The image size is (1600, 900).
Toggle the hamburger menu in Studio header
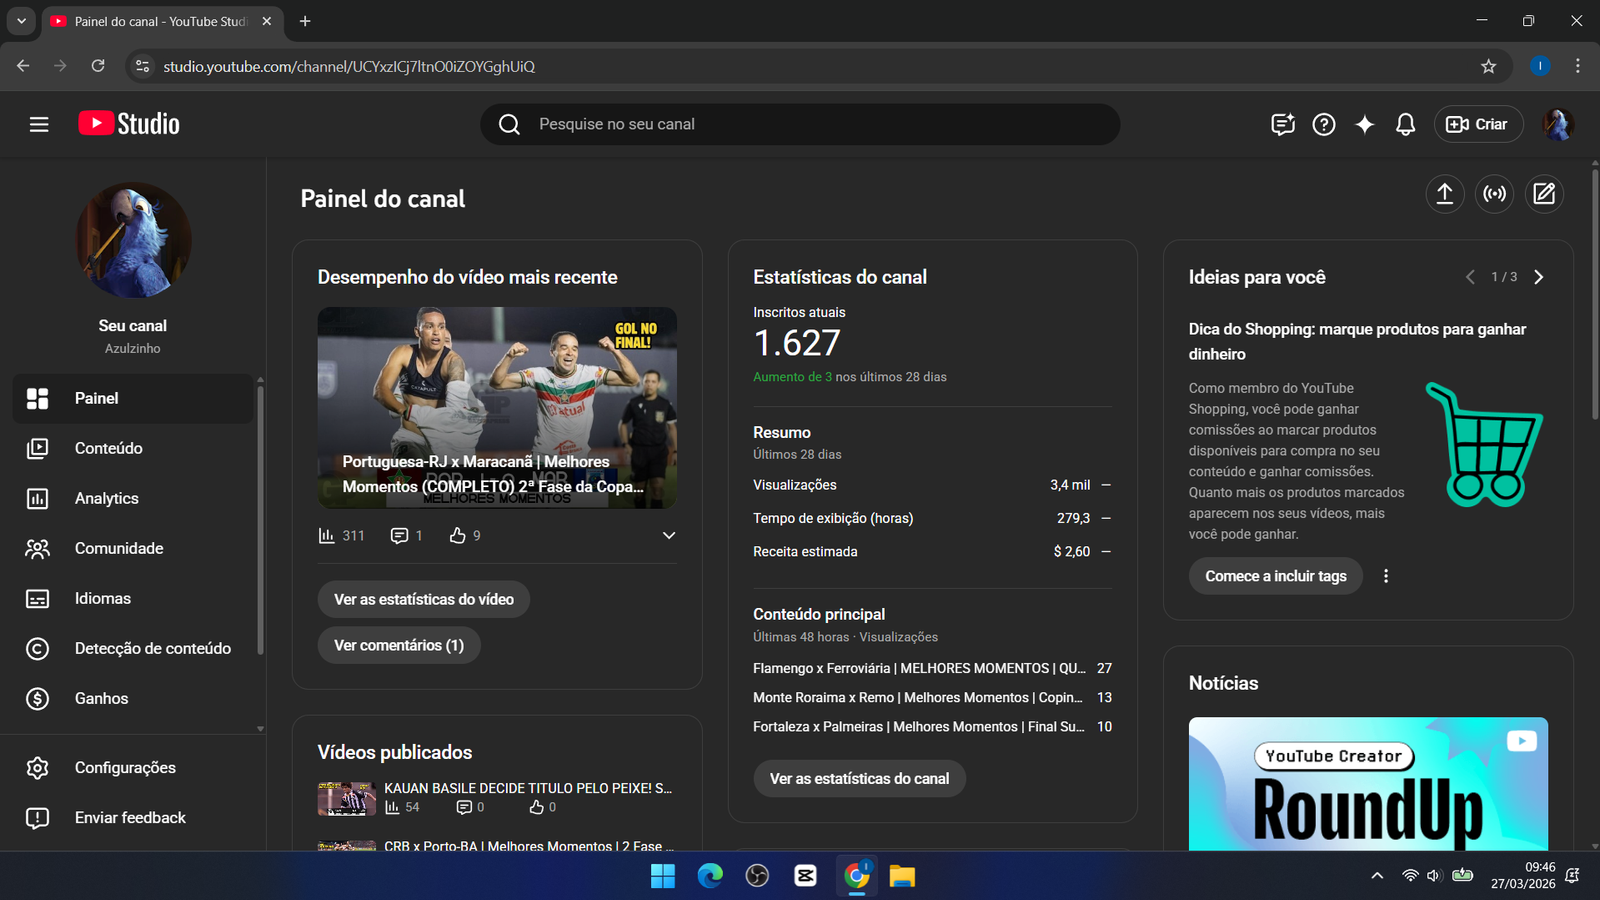[39, 124]
